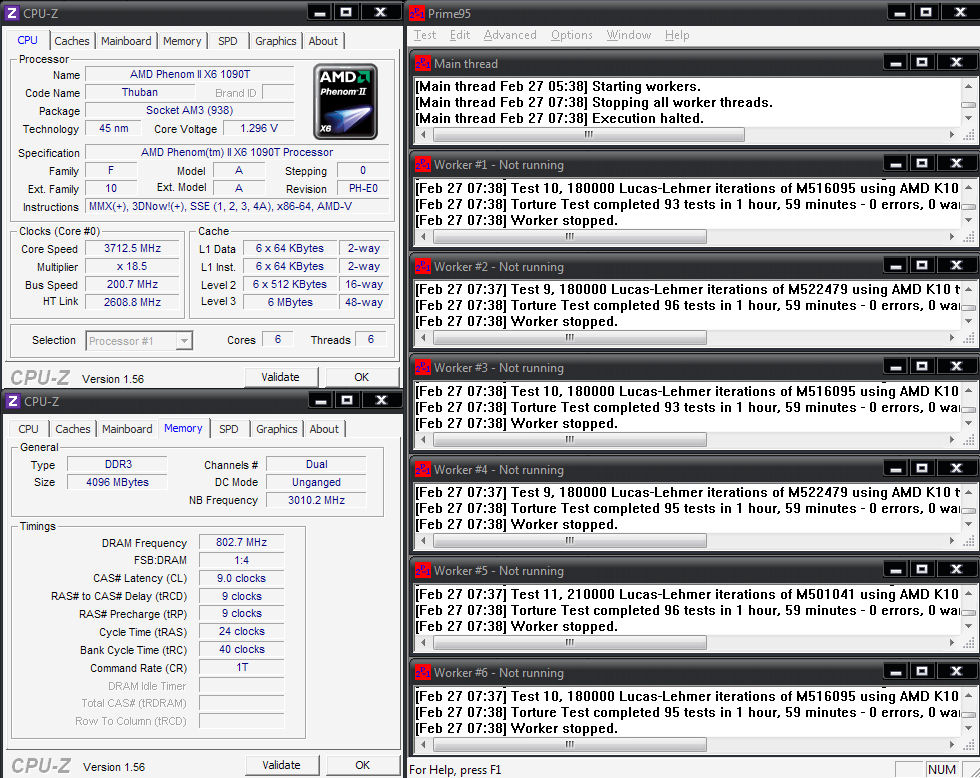Click the Worker #4 window icon
Image resolution: width=980 pixels, height=778 pixels.
pyautogui.click(x=422, y=469)
